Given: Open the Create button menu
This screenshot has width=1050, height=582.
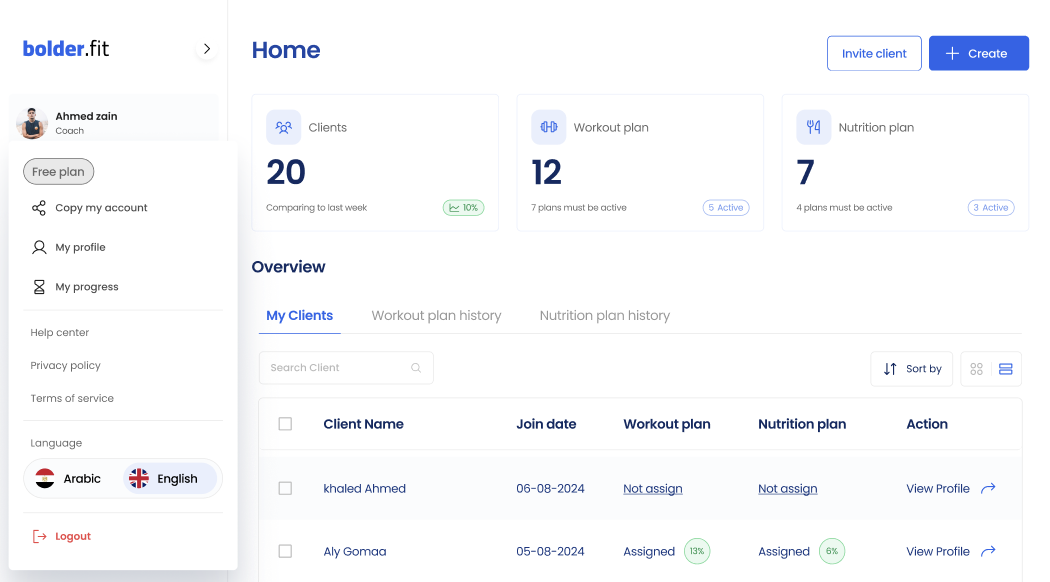Looking at the screenshot, I should (978, 53).
